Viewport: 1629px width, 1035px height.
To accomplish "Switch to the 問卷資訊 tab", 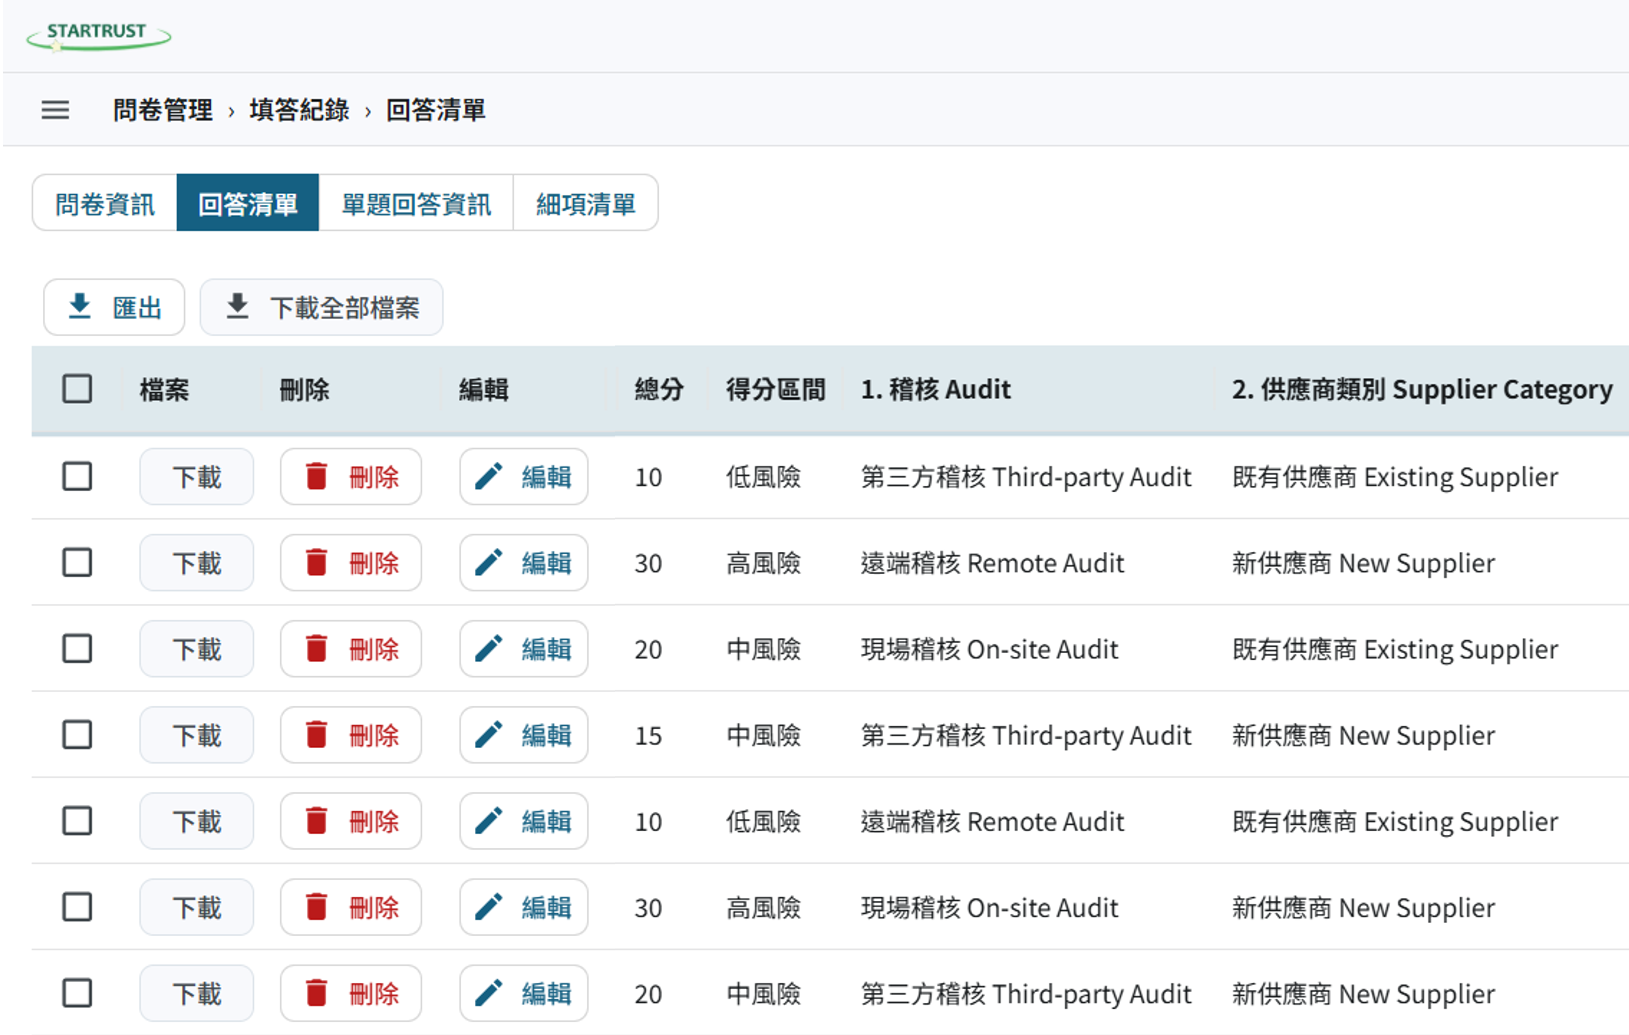I will (105, 204).
